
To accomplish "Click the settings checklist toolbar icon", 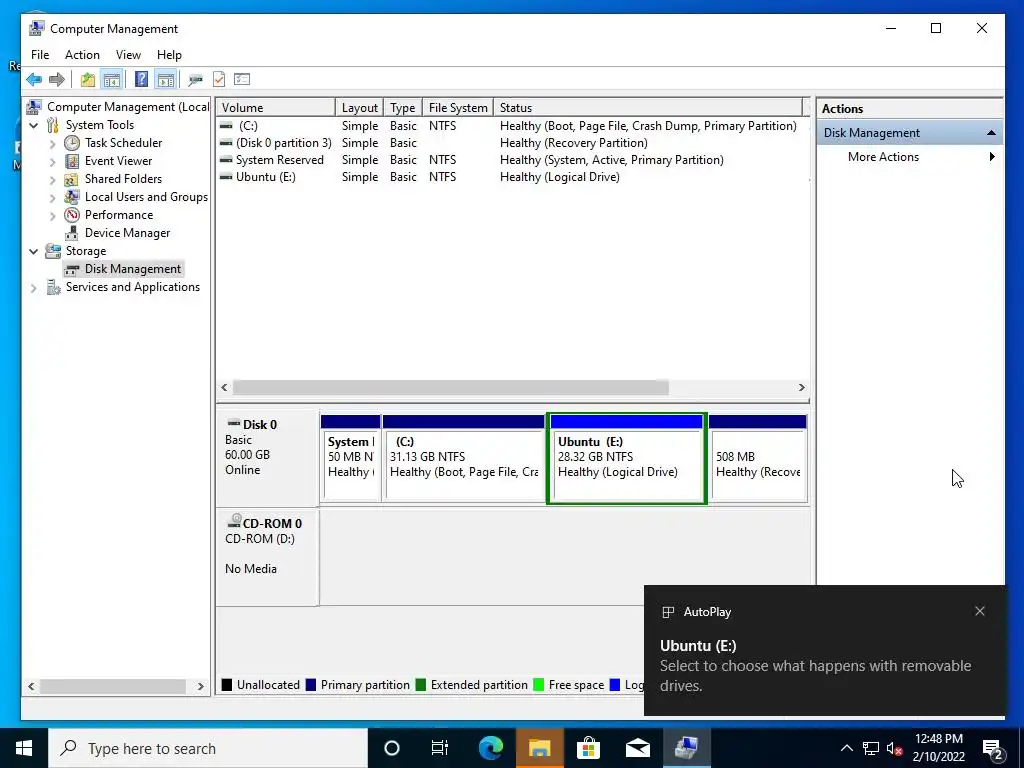I will tap(242, 80).
